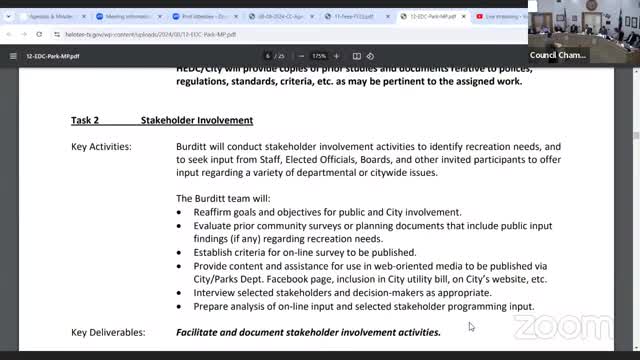The width and height of the screenshot is (640, 360).
Task: Open the browser tab search dropdown
Action: click(x=8, y=16)
